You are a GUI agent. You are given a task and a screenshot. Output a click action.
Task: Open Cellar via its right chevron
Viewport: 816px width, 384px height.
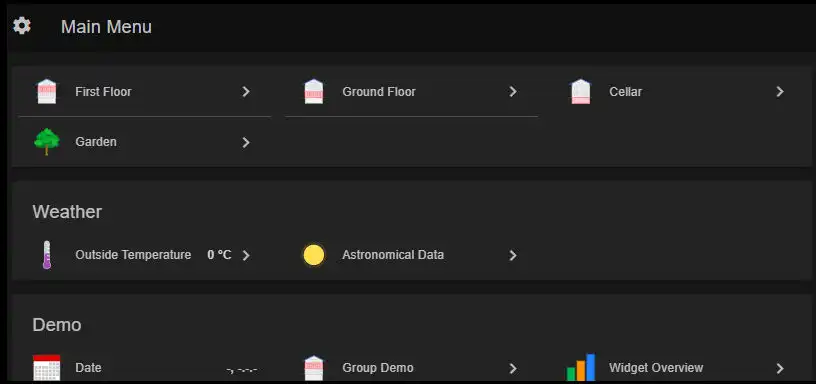click(780, 92)
